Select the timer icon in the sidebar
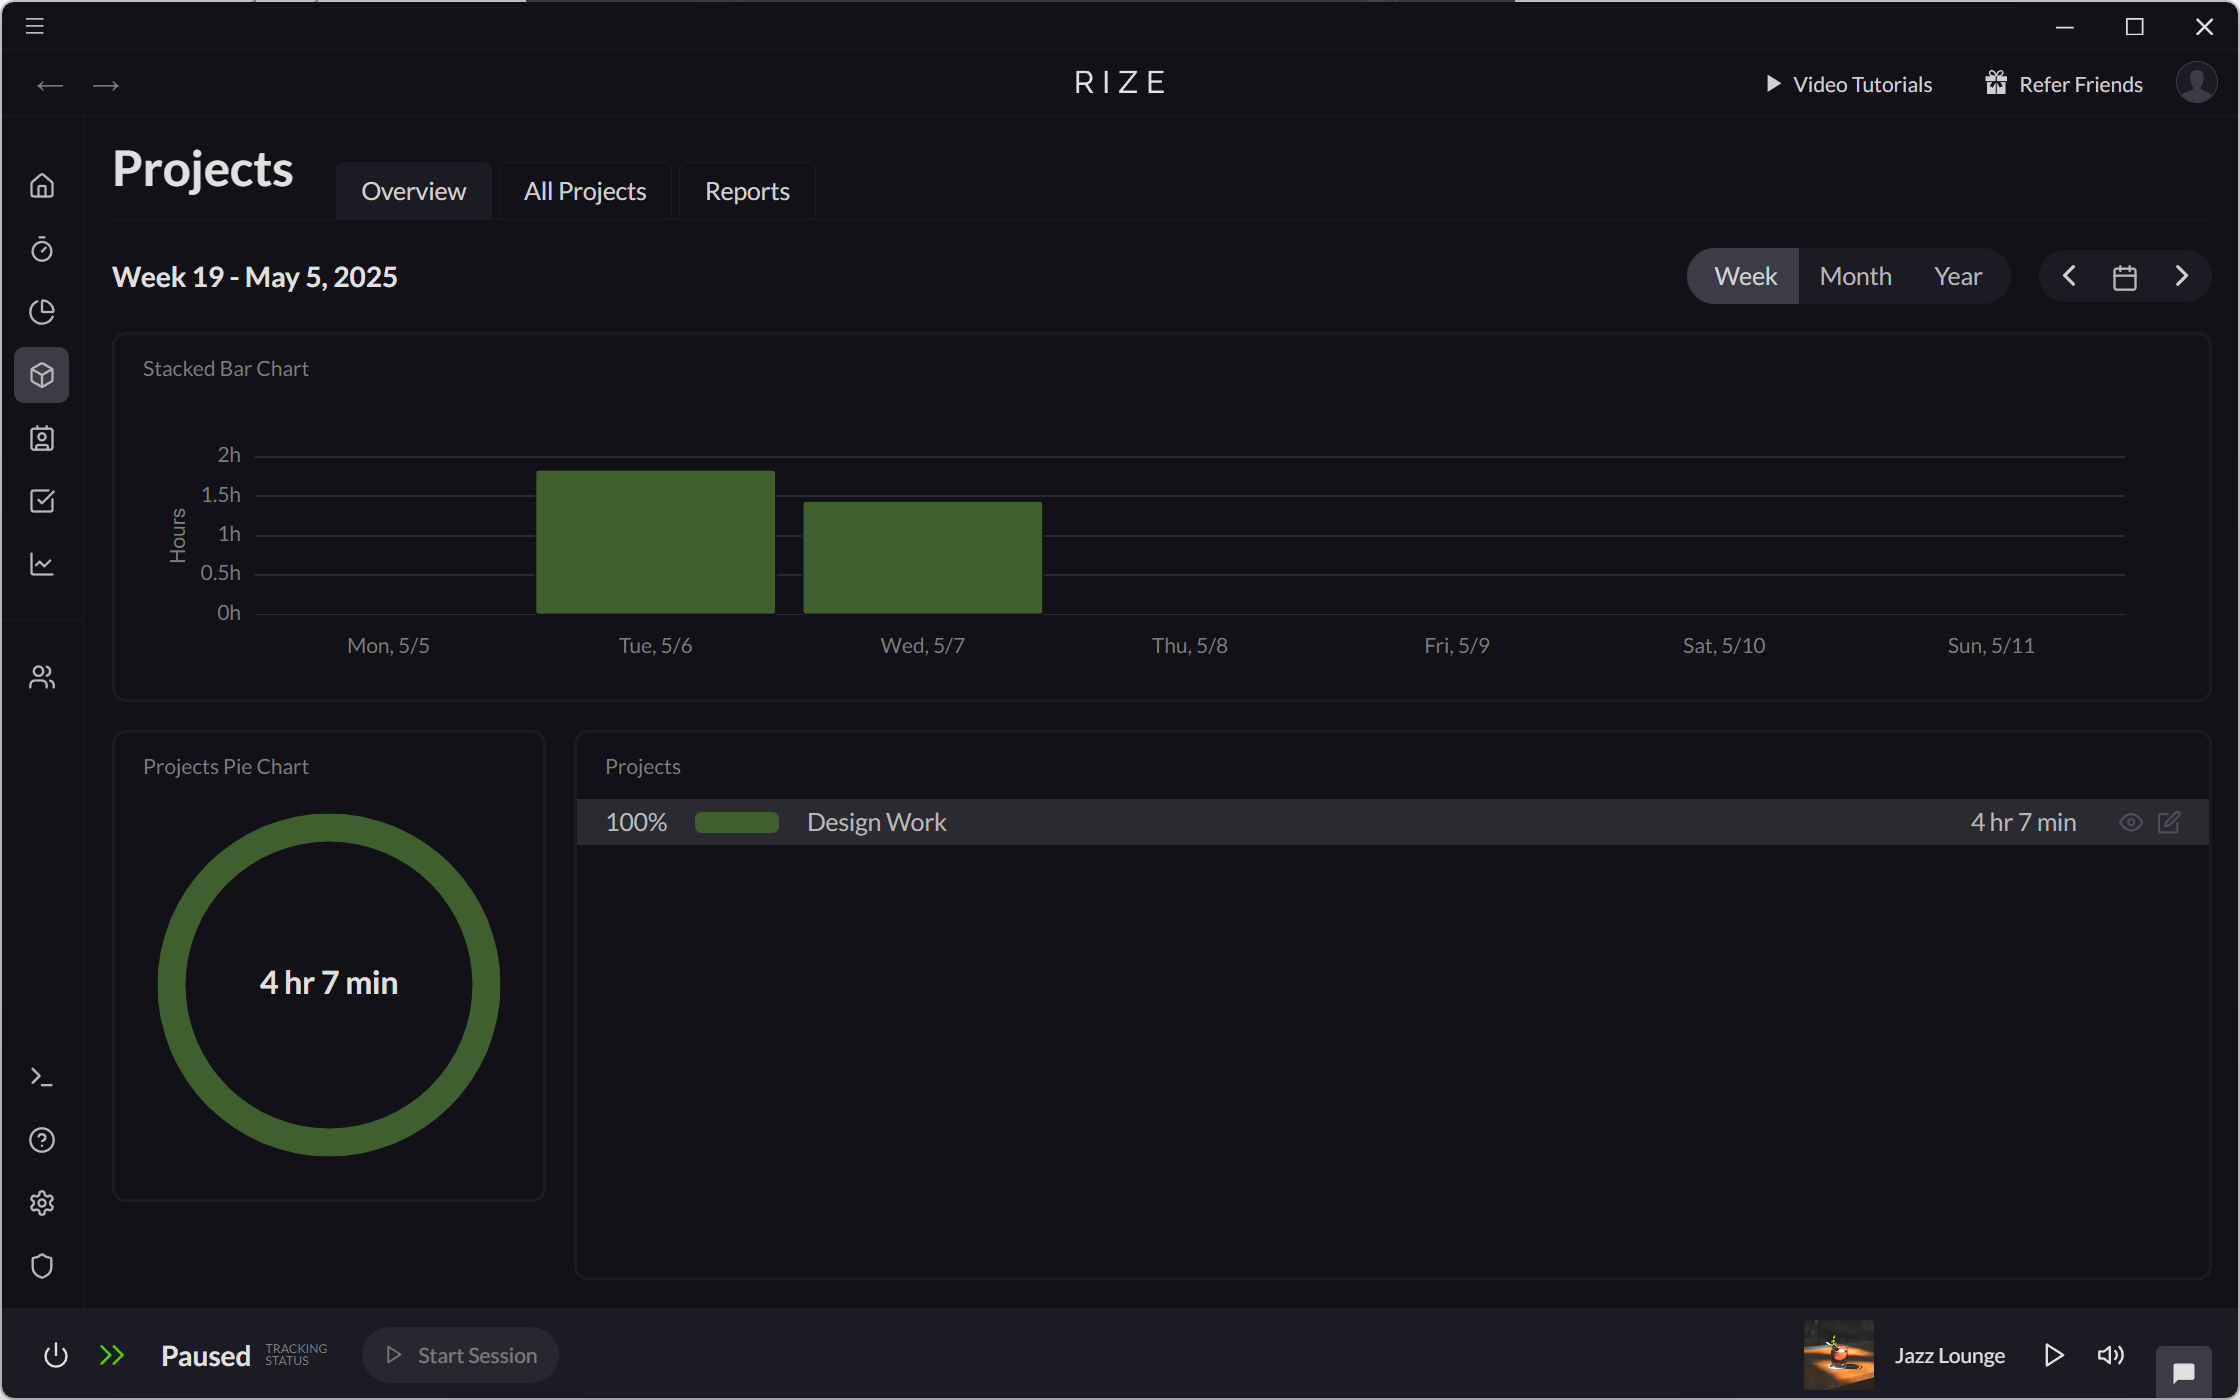This screenshot has width=2240, height=1400. pos(42,249)
